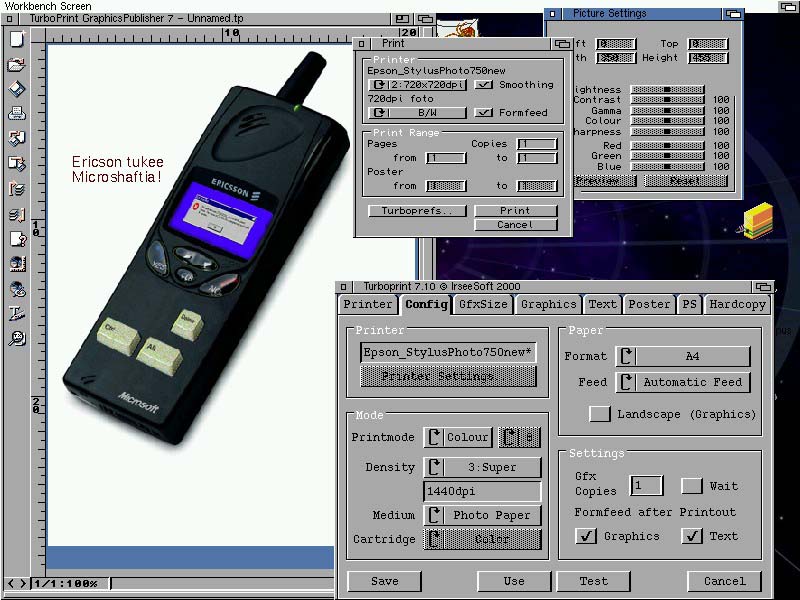Change Feed from Automatic Feed
The width and height of the screenshot is (800, 600).
pyautogui.click(x=683, y=382)
